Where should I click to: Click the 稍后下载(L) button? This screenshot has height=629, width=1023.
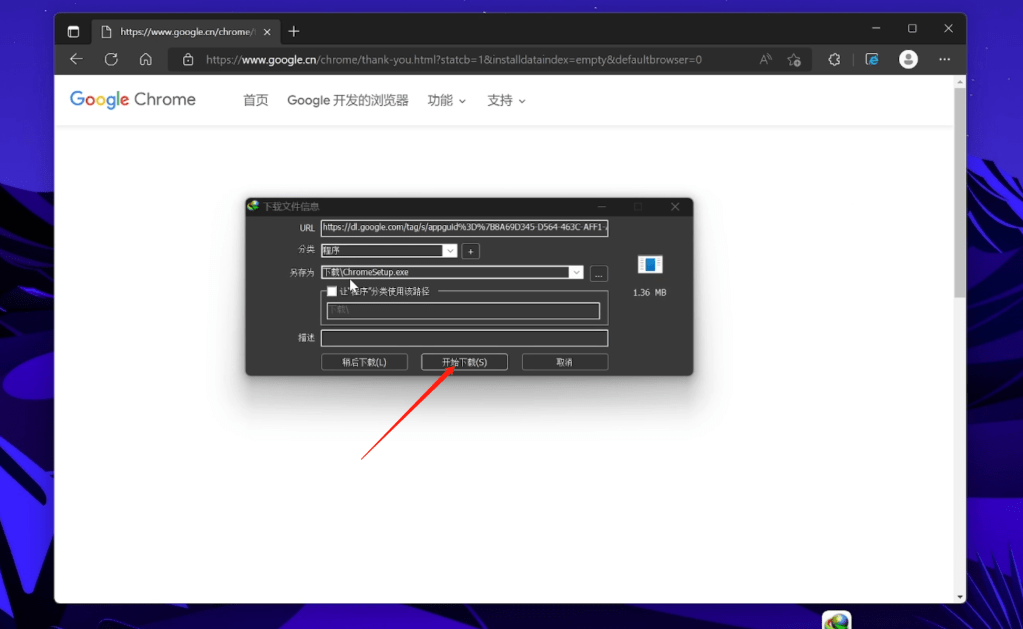coord(364,362)
